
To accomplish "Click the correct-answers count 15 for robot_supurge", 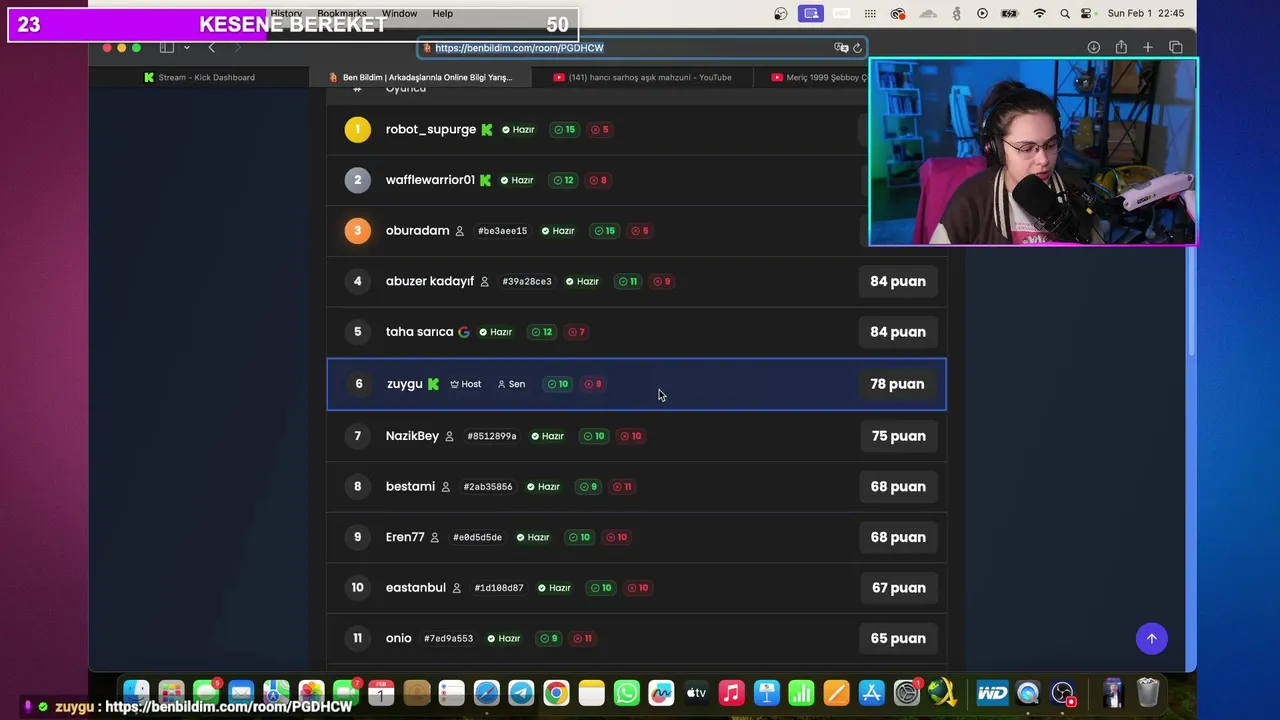I will [565, 130].
